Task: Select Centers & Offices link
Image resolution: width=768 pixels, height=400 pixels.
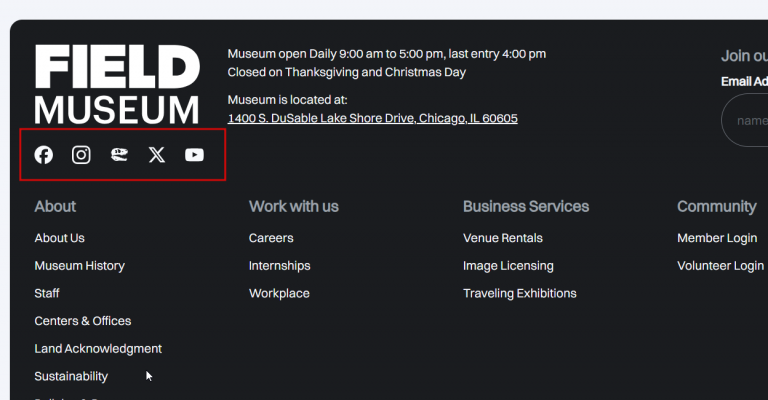Action: [82, 321]
